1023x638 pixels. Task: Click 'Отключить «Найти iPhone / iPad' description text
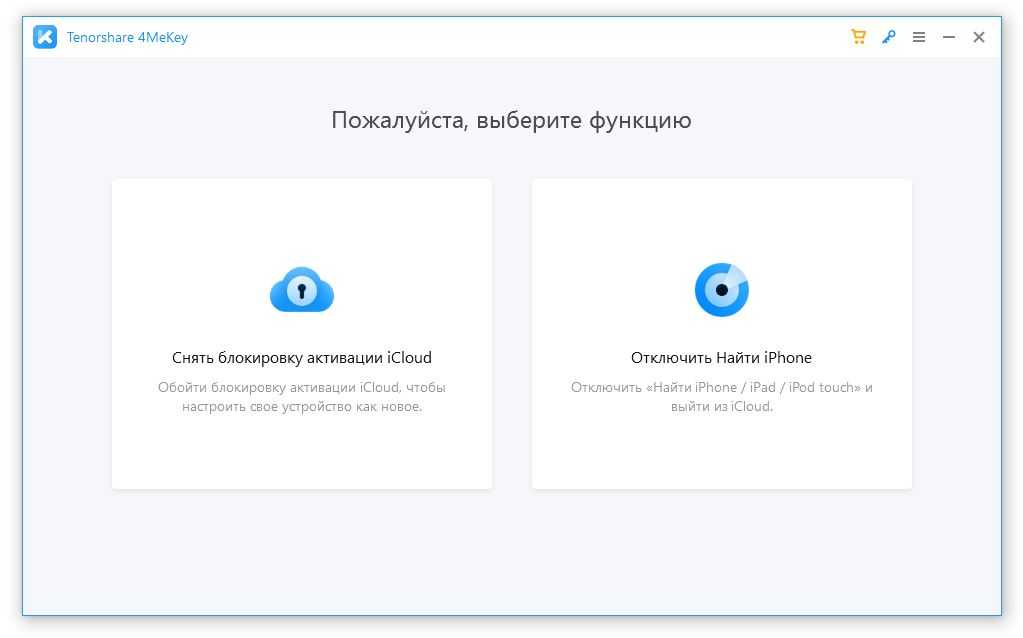pyautogui.click(x=722, y=397)
